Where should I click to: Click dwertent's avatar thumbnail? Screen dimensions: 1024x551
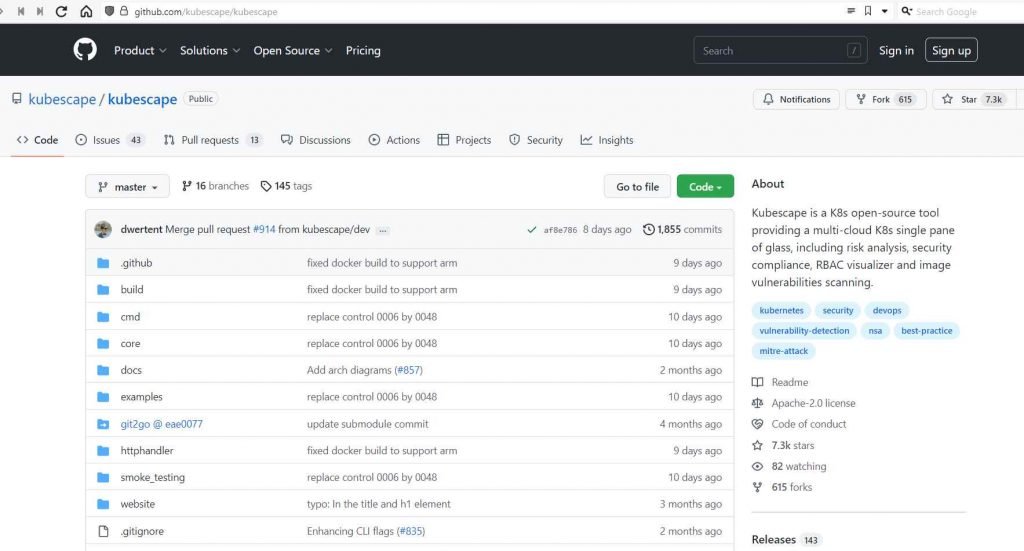103,229
